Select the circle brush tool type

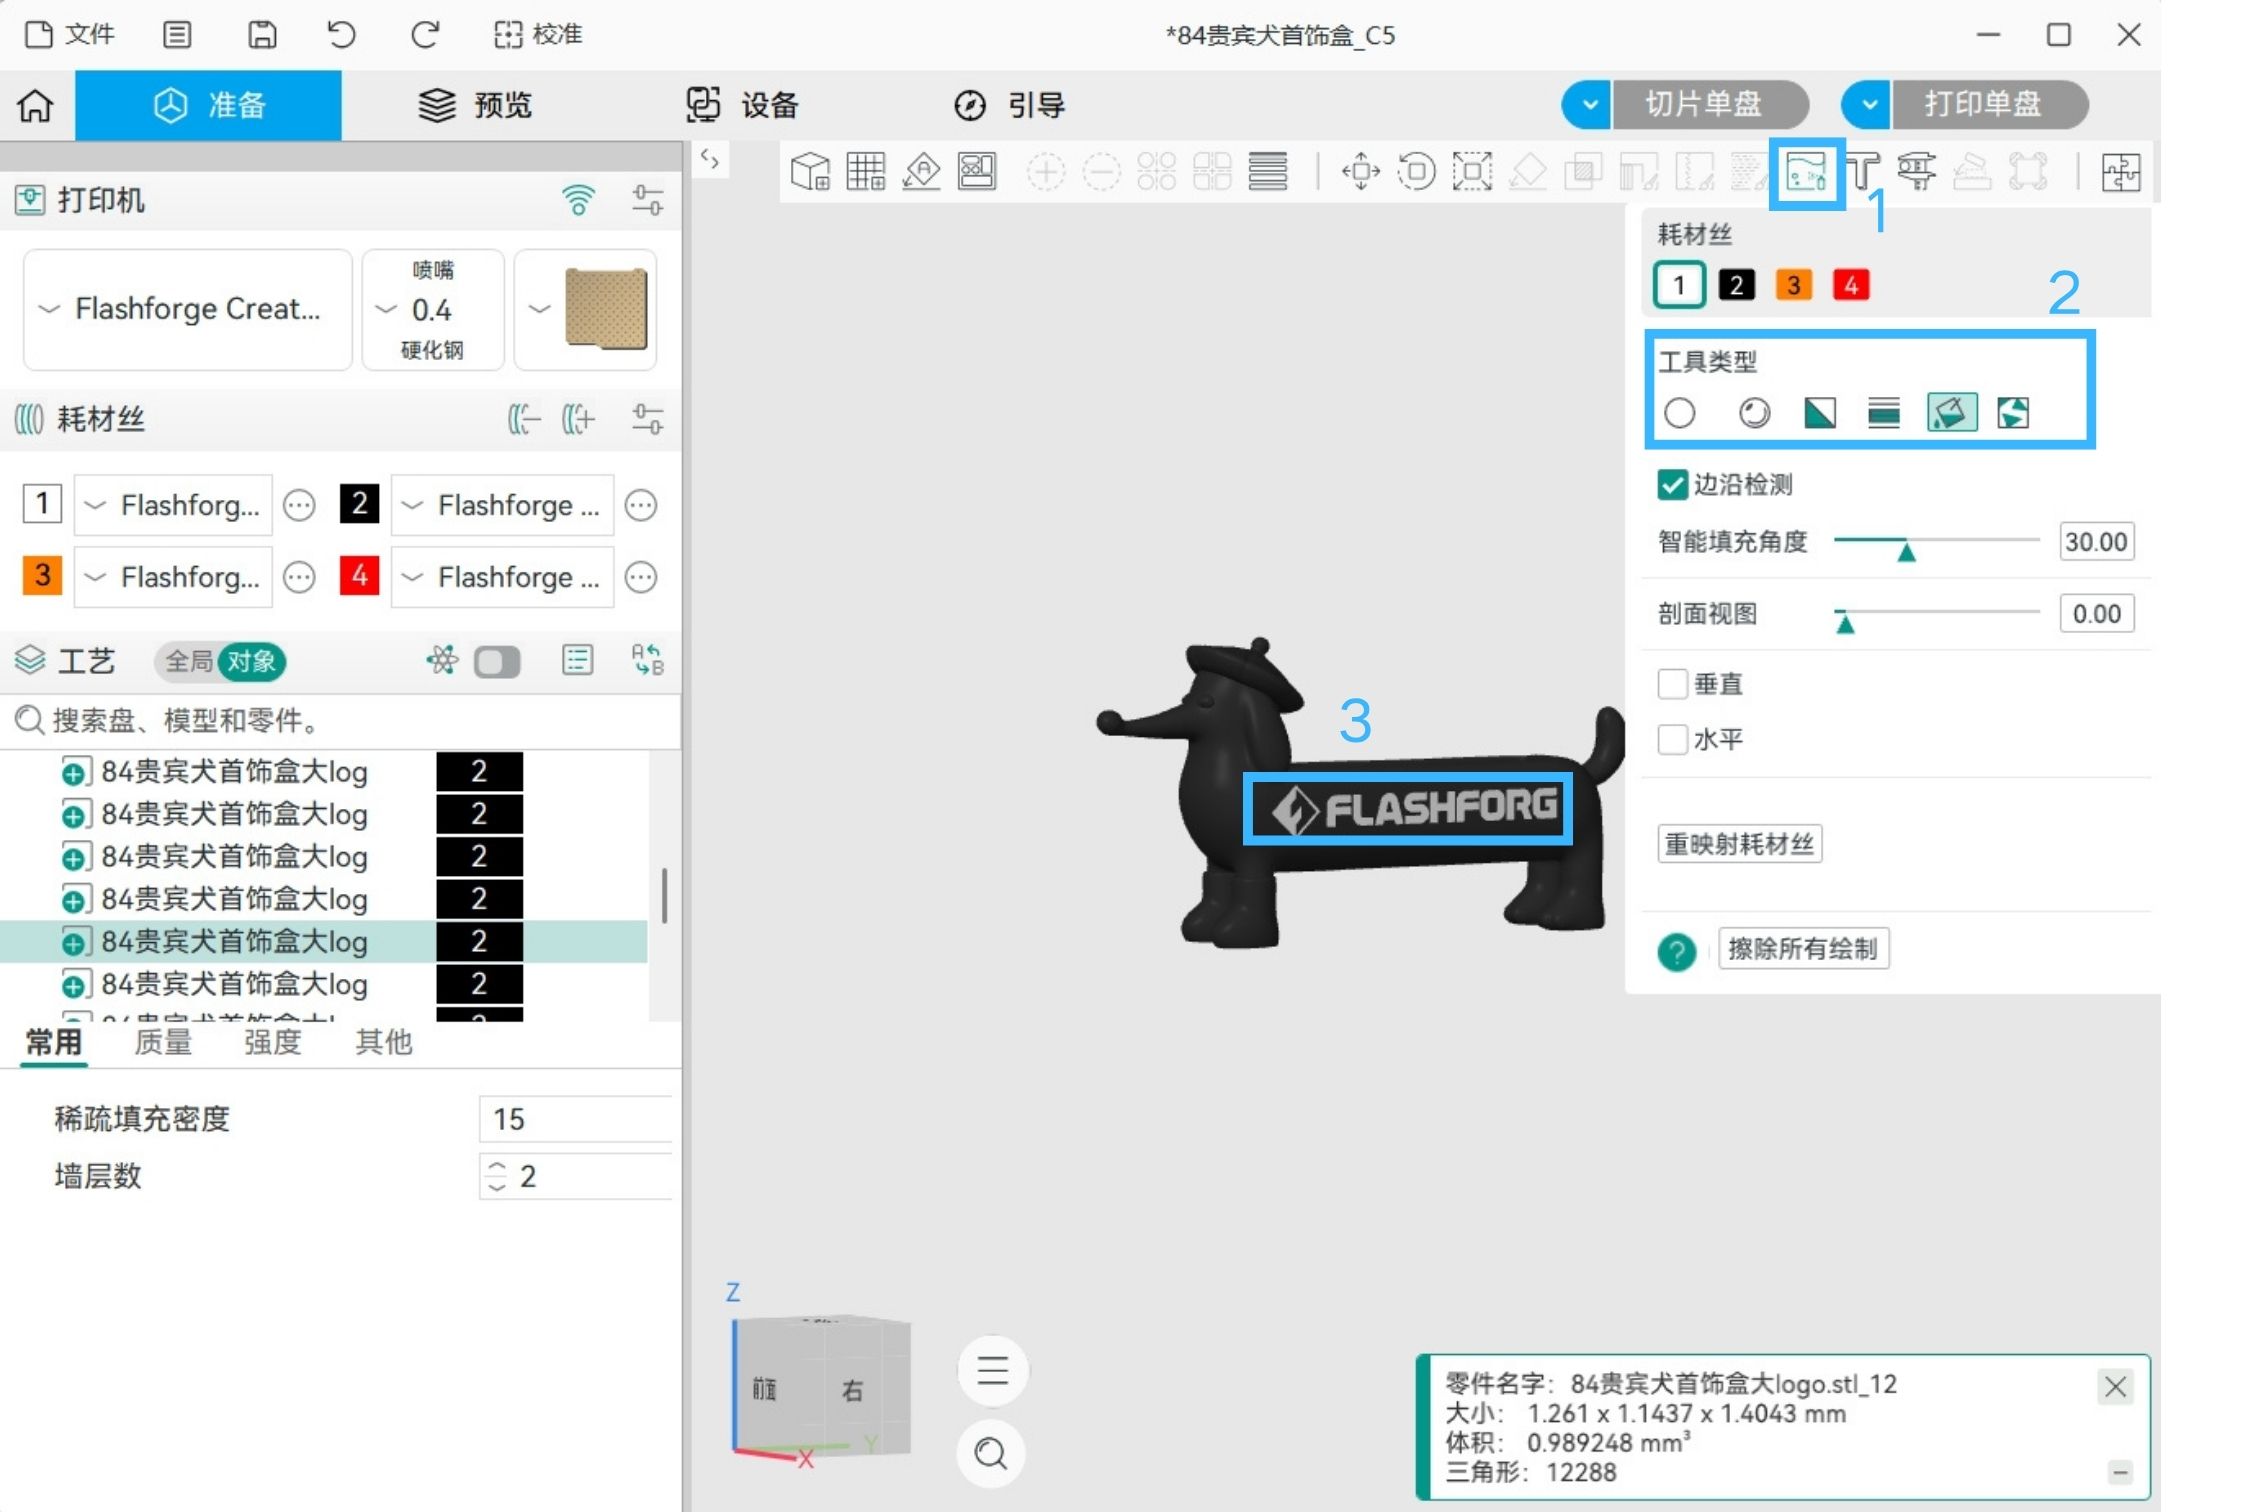point(1680,413)
